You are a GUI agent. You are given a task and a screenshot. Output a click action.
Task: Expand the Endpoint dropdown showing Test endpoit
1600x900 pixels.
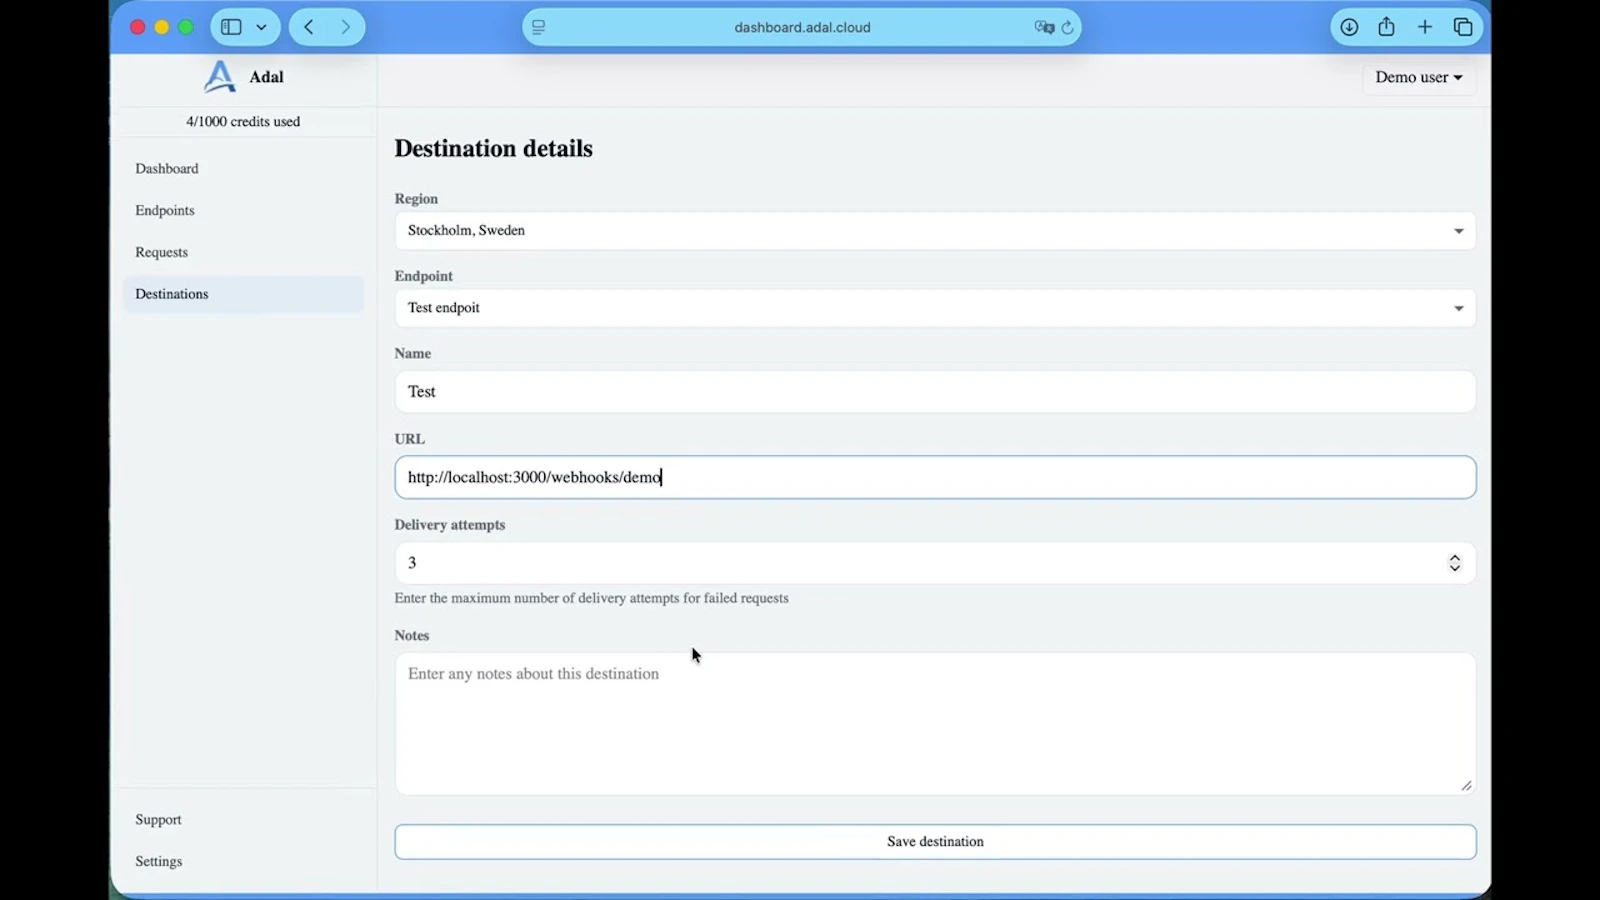tap(935, 308)
